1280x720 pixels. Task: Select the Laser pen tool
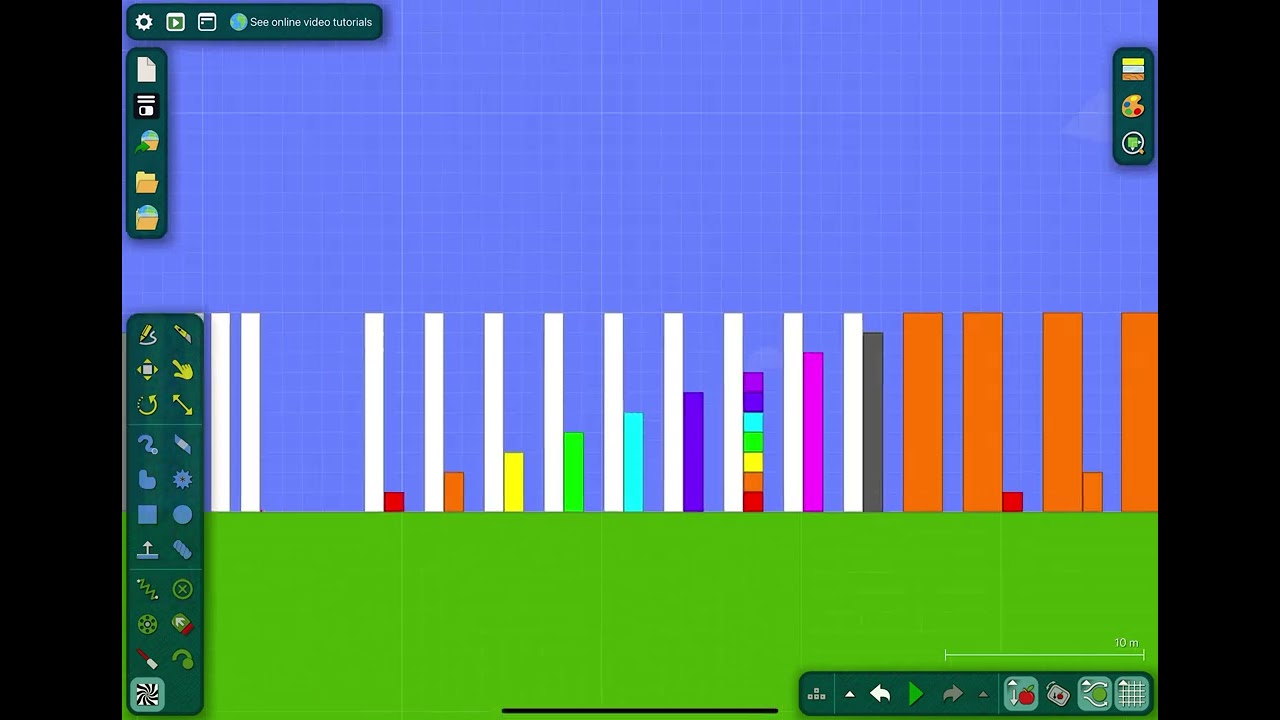[147, 659]
